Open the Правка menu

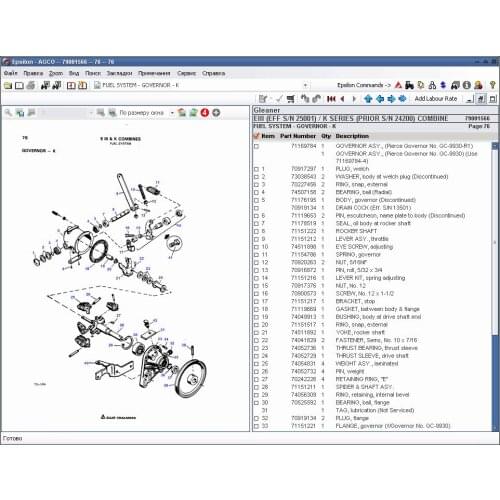33,73
